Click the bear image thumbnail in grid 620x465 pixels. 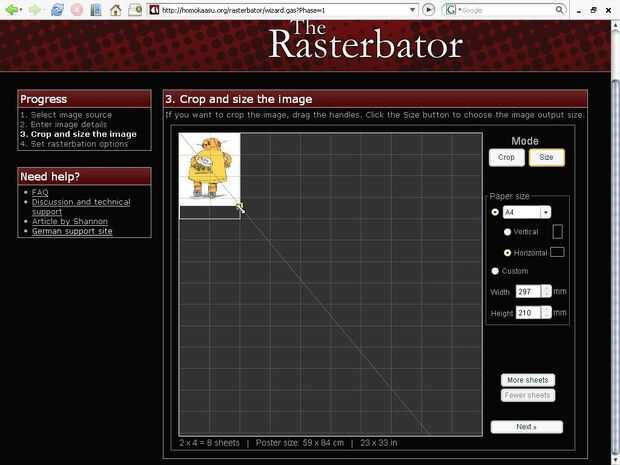(x=210, y=169)
